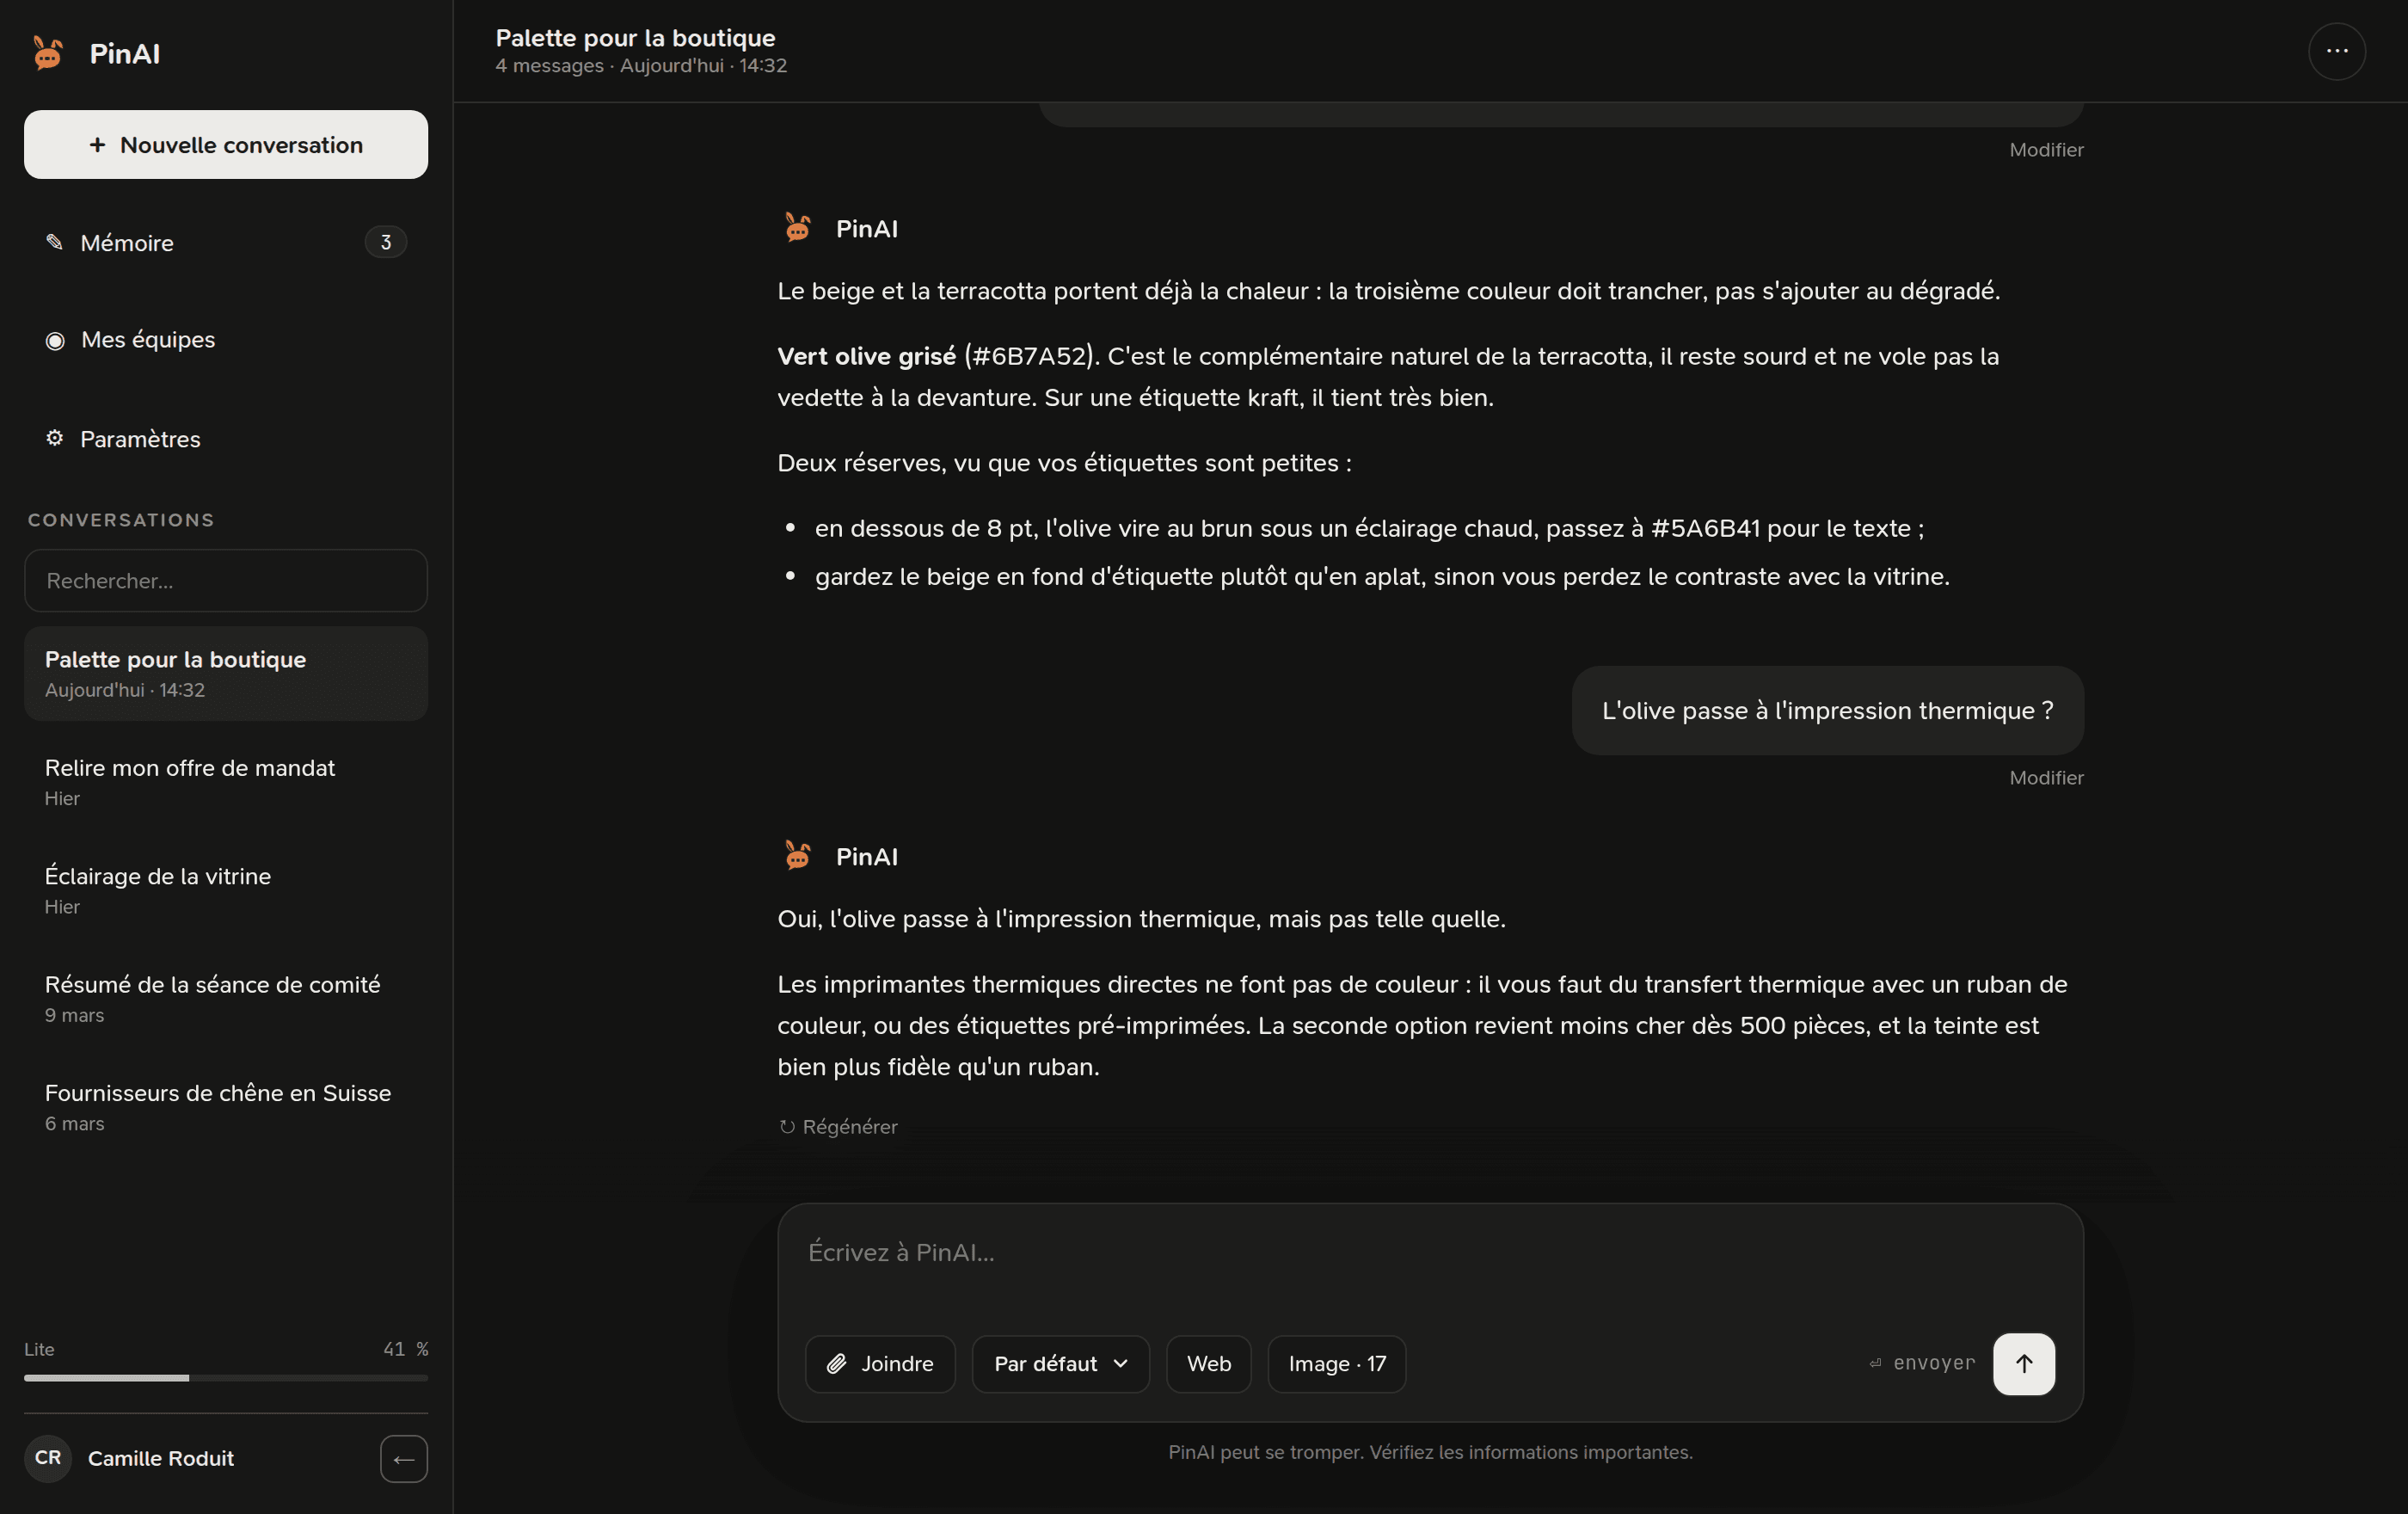The image size is (2408, 1514).
Task: Open the Relire mon offre de mandat conversation
Action: [226, 782]
